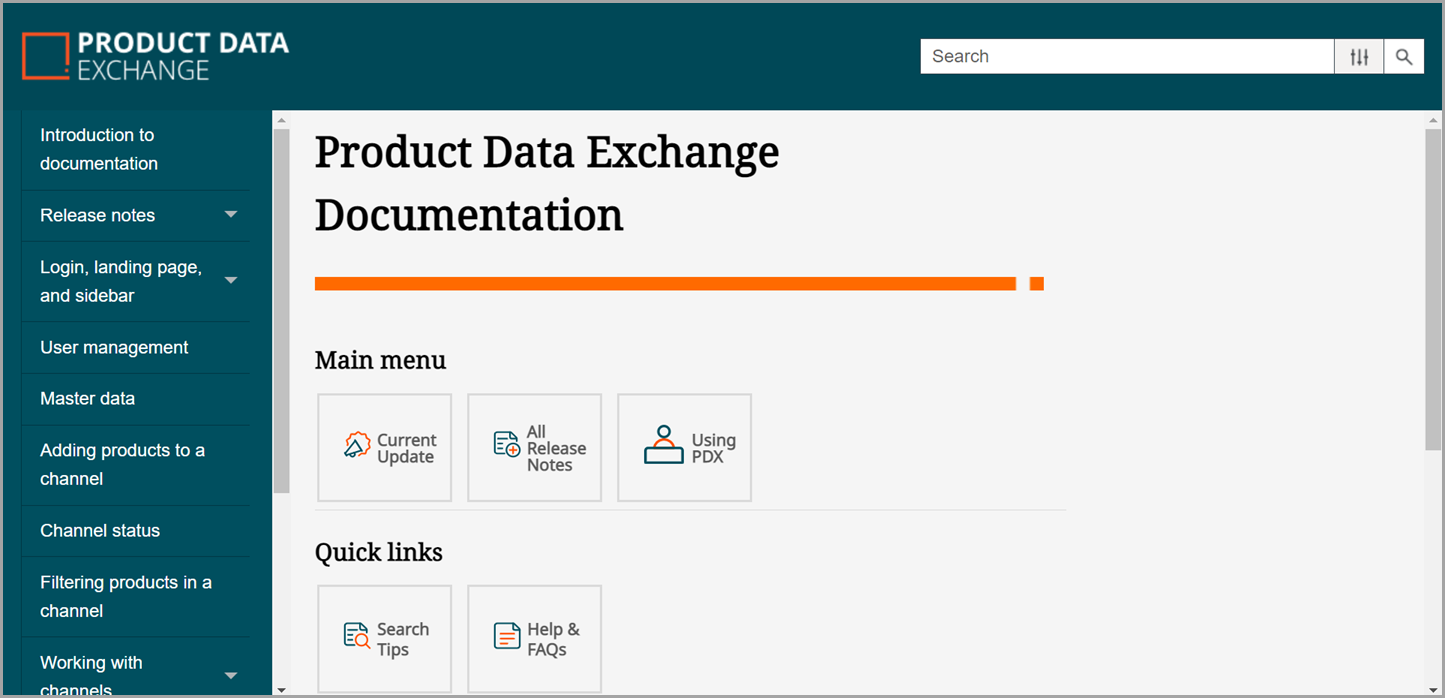This screenshot has width=1445, height=698.
Task: Expand the Working with channels arrow
Action: coord(231,676)
